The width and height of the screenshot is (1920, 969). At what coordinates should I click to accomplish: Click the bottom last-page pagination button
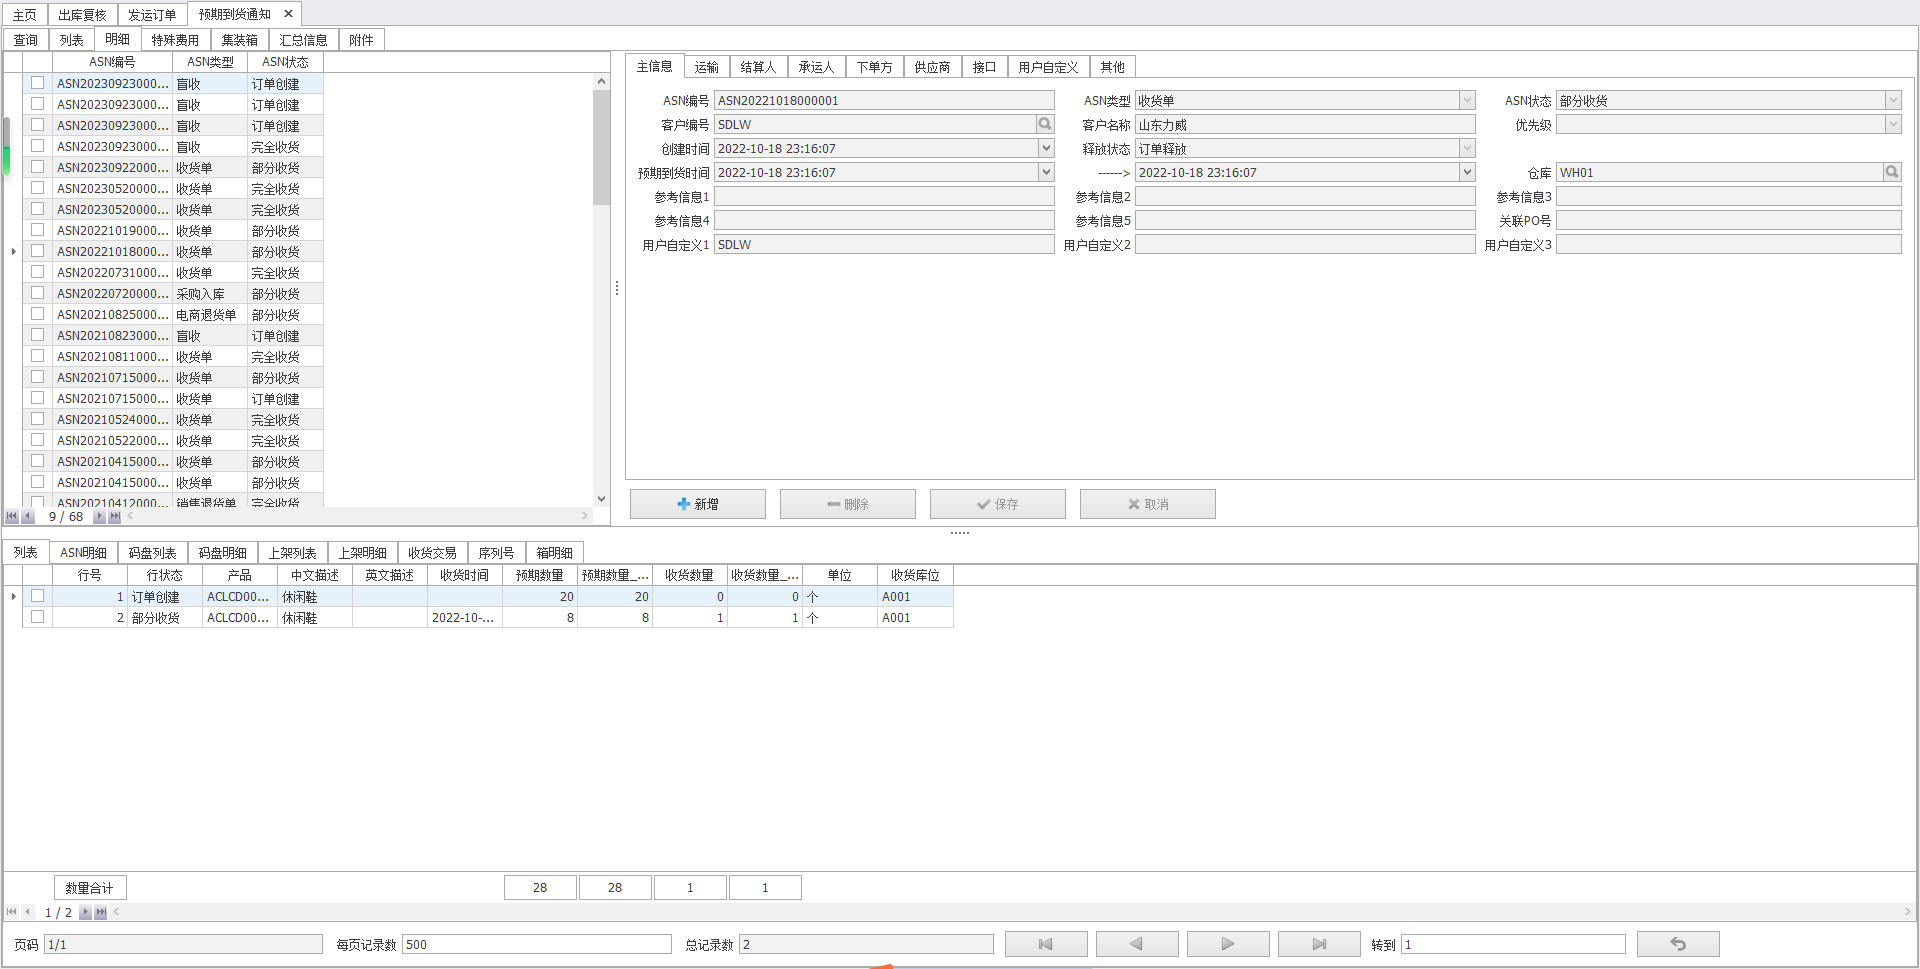1319,944
